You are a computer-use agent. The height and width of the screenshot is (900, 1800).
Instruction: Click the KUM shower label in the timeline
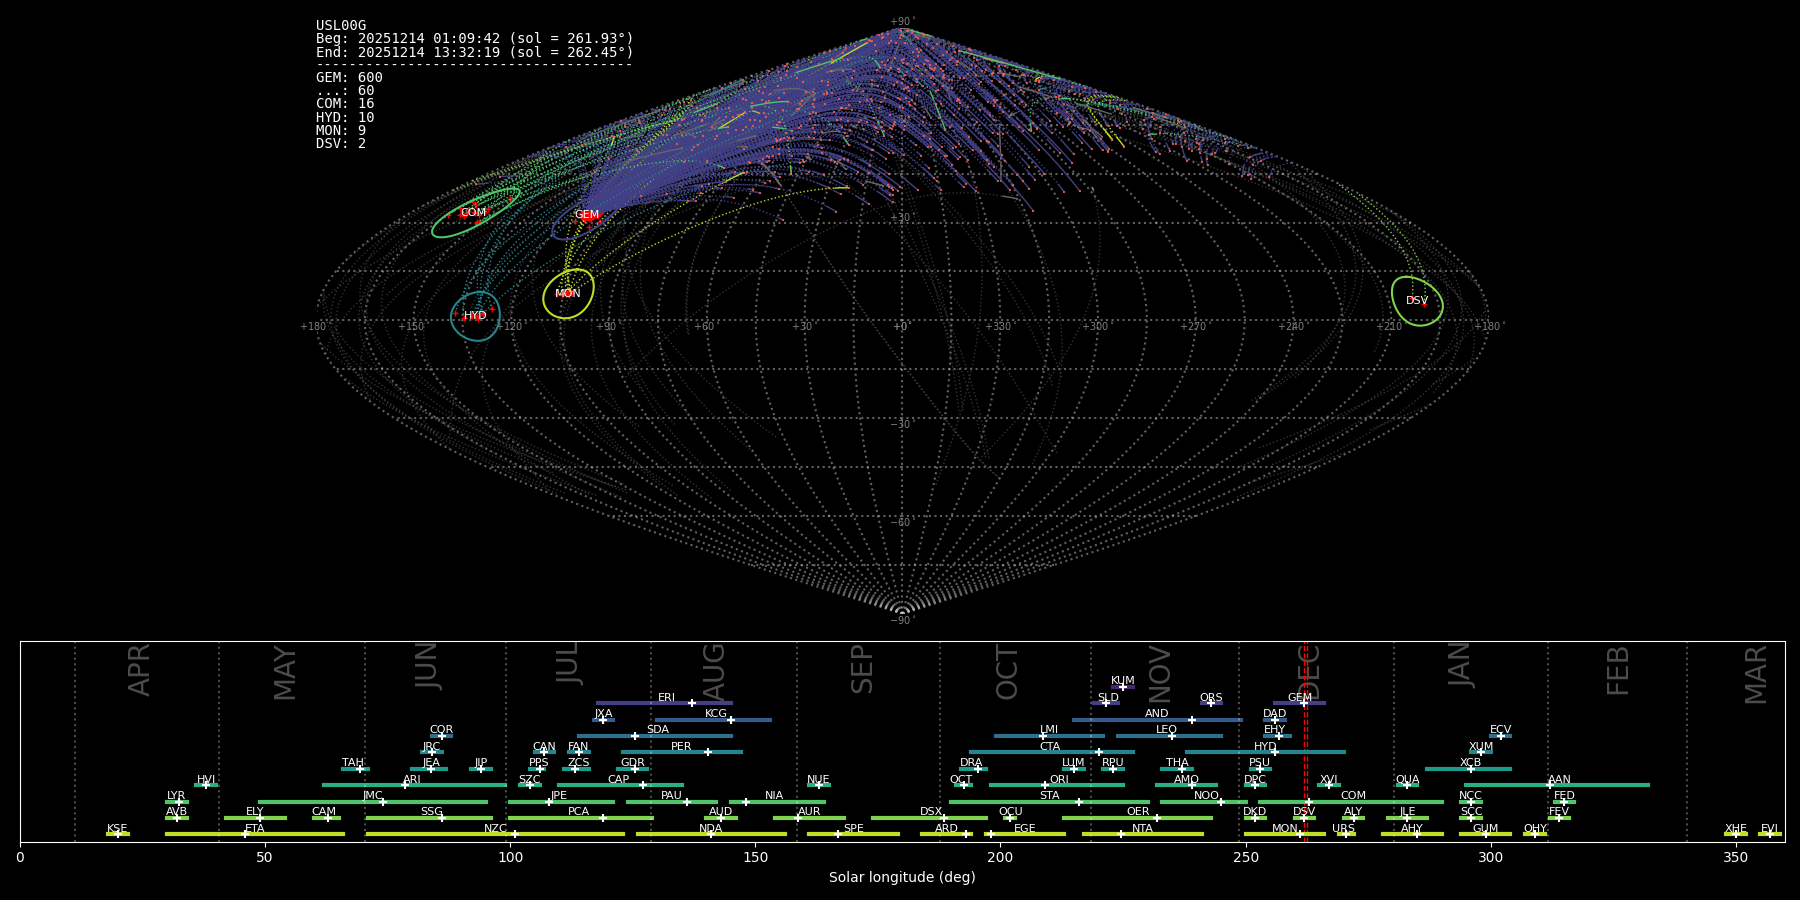[1123, 681]
